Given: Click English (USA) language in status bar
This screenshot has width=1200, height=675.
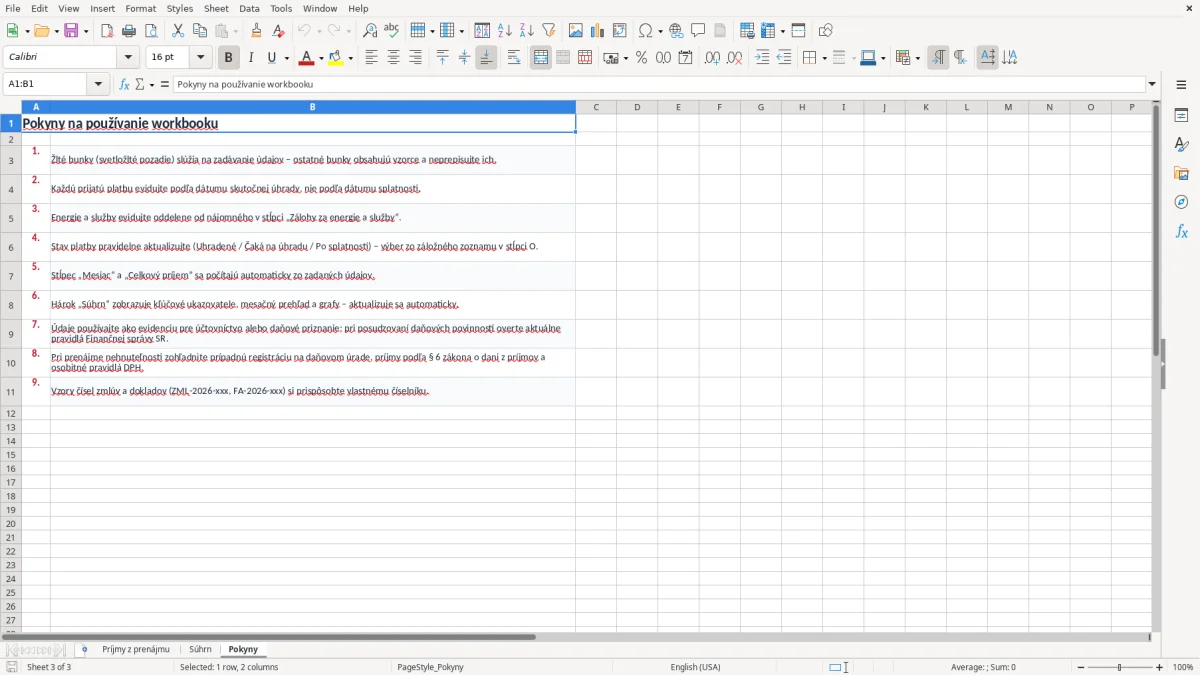Looking at the screenshot, I should pyautogui.click(x=695, y=667).
